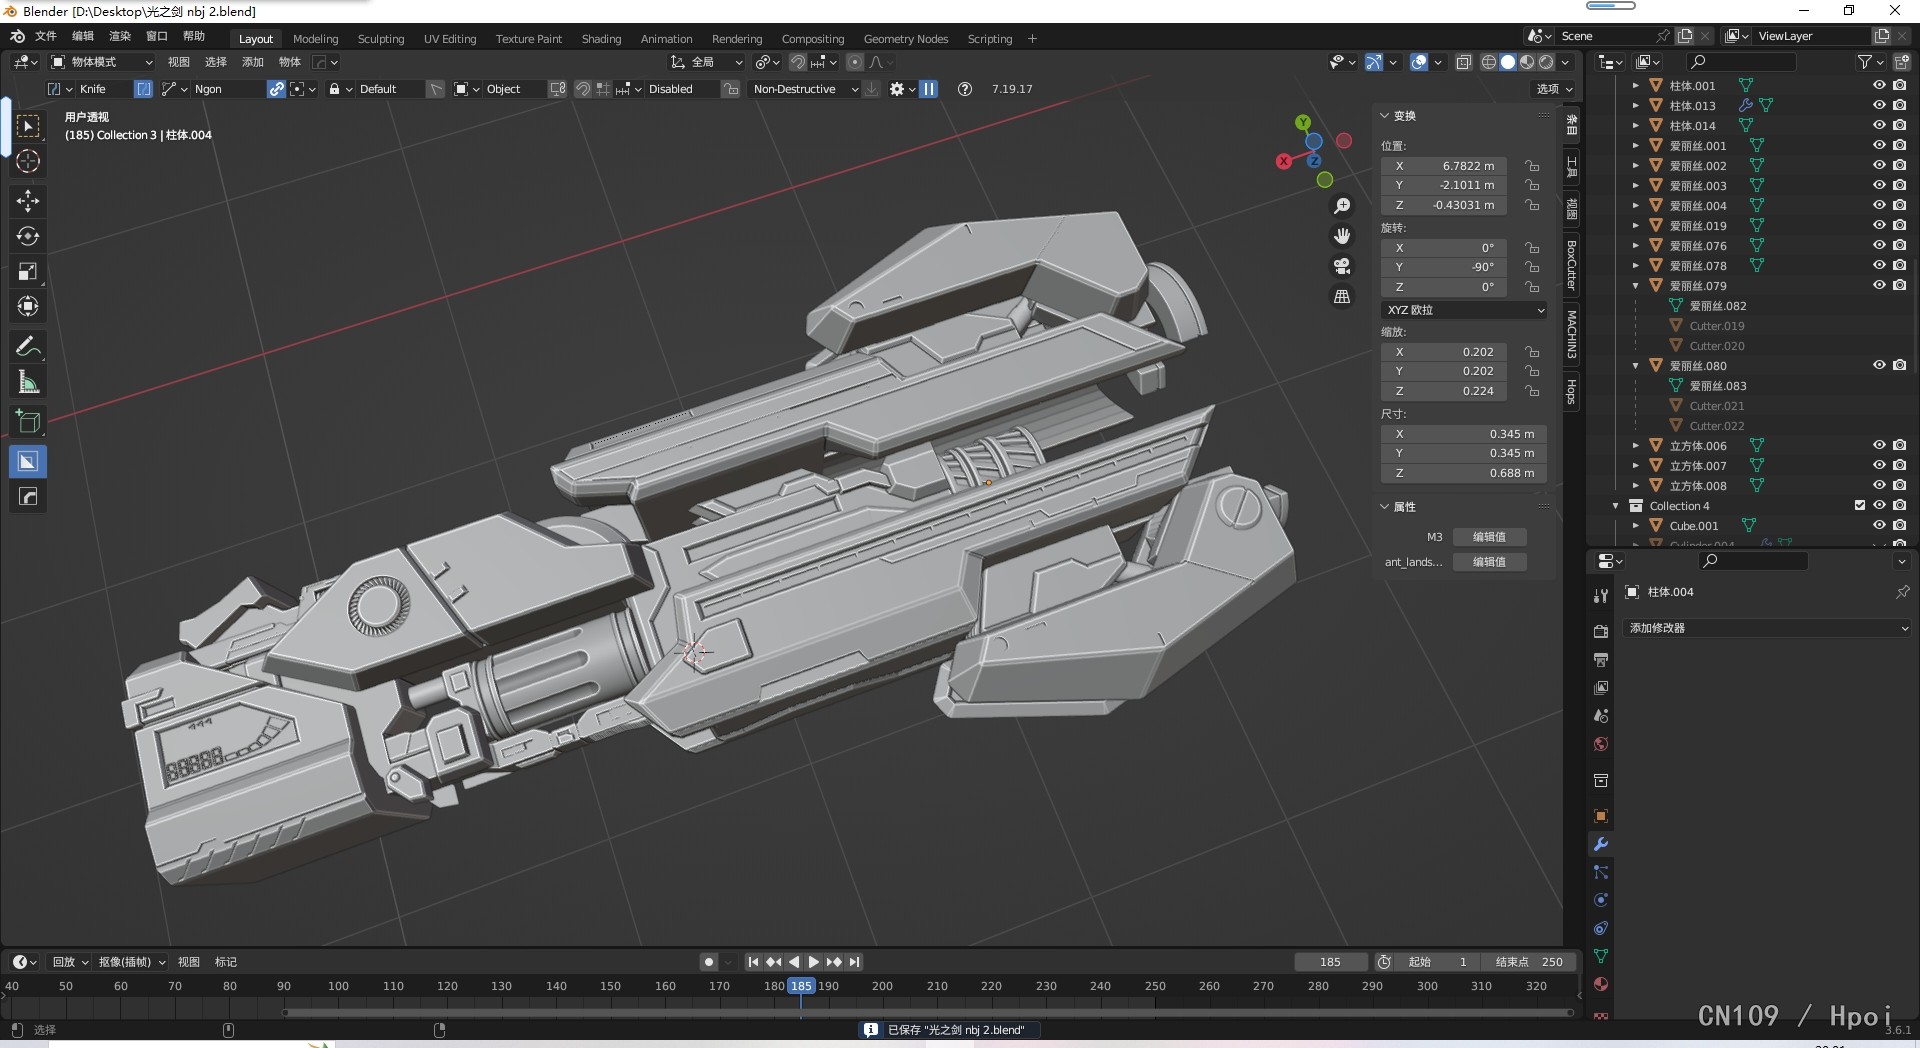Image resolution: width=1920 pixels, height=1048 pixels.
Task: Select the Move tool
Action: 28,201
